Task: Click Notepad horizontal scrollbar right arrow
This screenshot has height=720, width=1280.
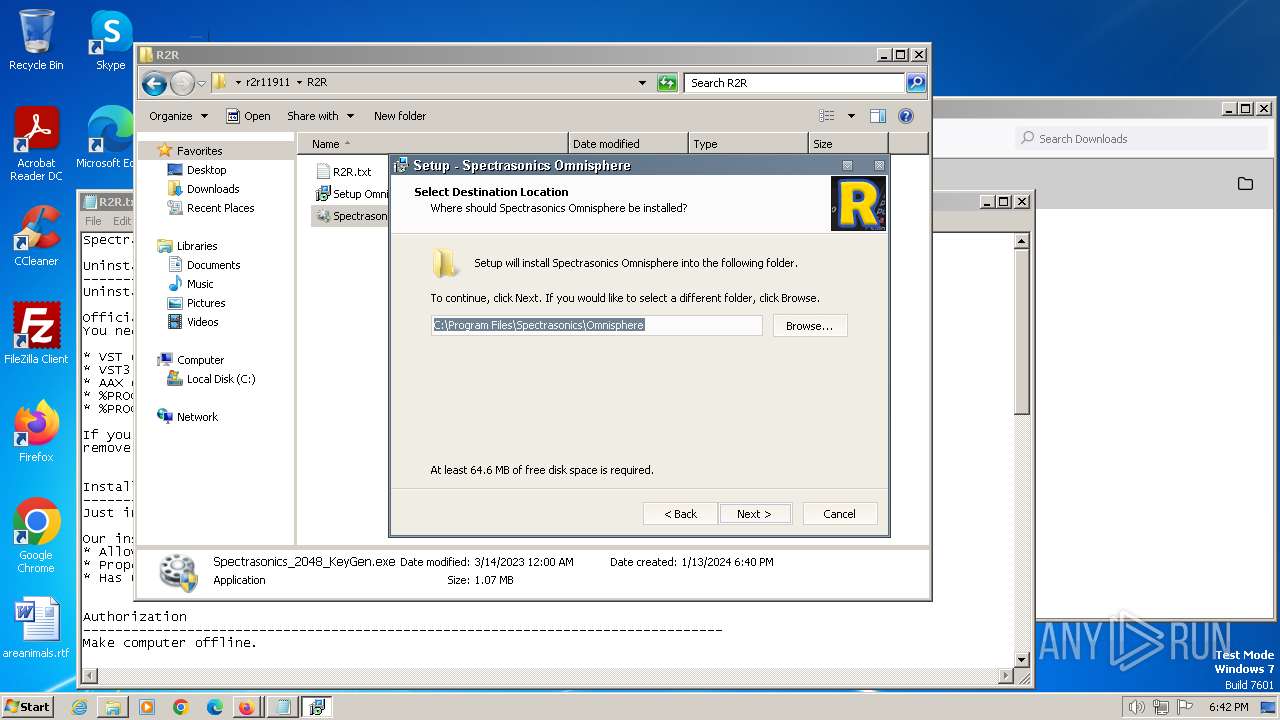Action: (1007, 677)
